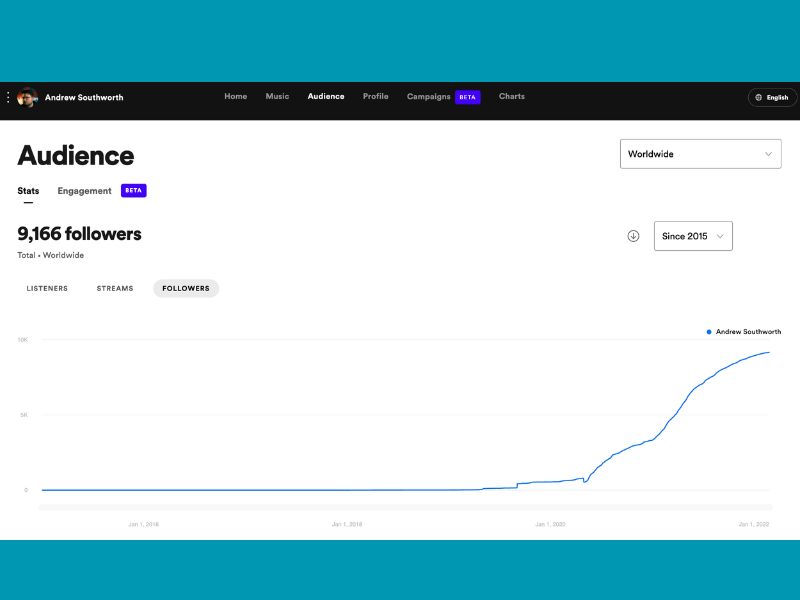The height and width of the screenshot is (600, 800).
Task: Select the Audience tab in the navbar
Action: (x=326, y=96)
